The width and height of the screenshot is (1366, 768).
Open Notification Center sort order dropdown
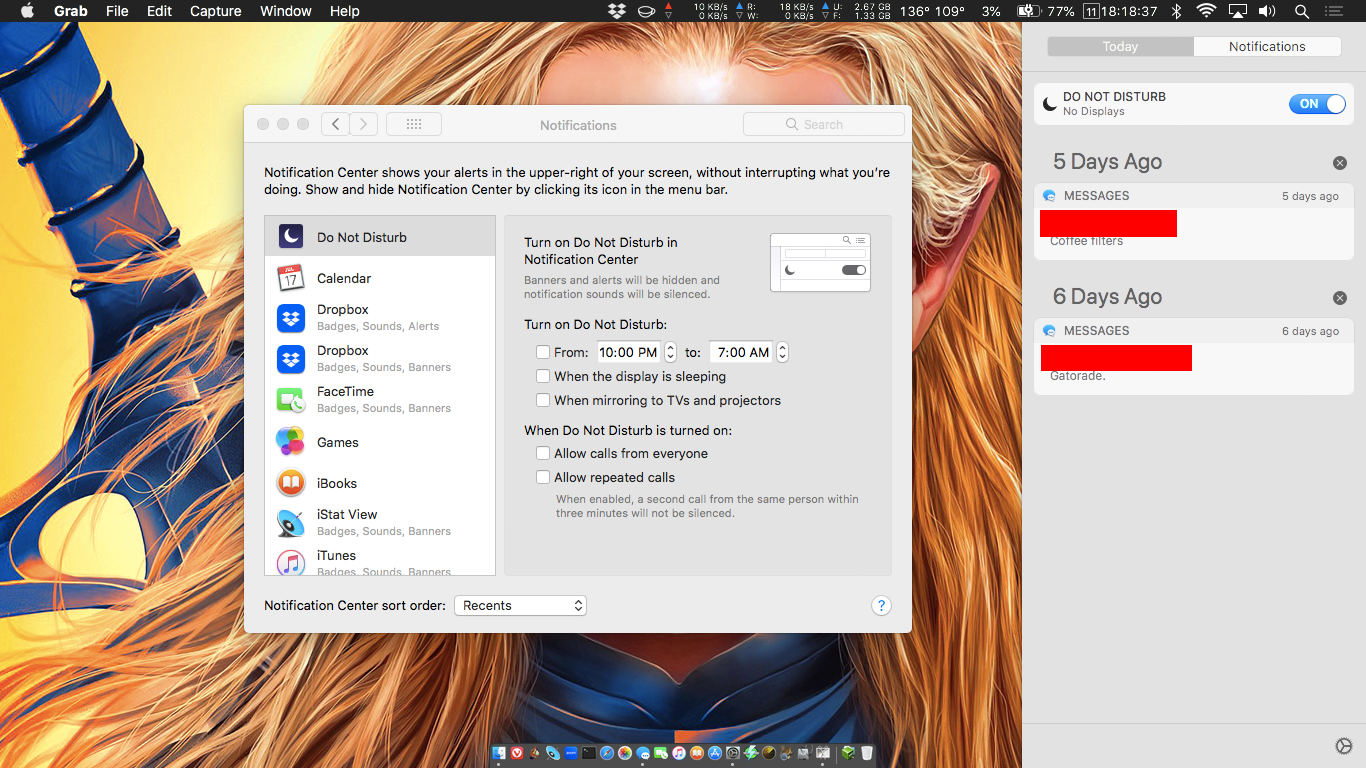[x=520, y=606]
